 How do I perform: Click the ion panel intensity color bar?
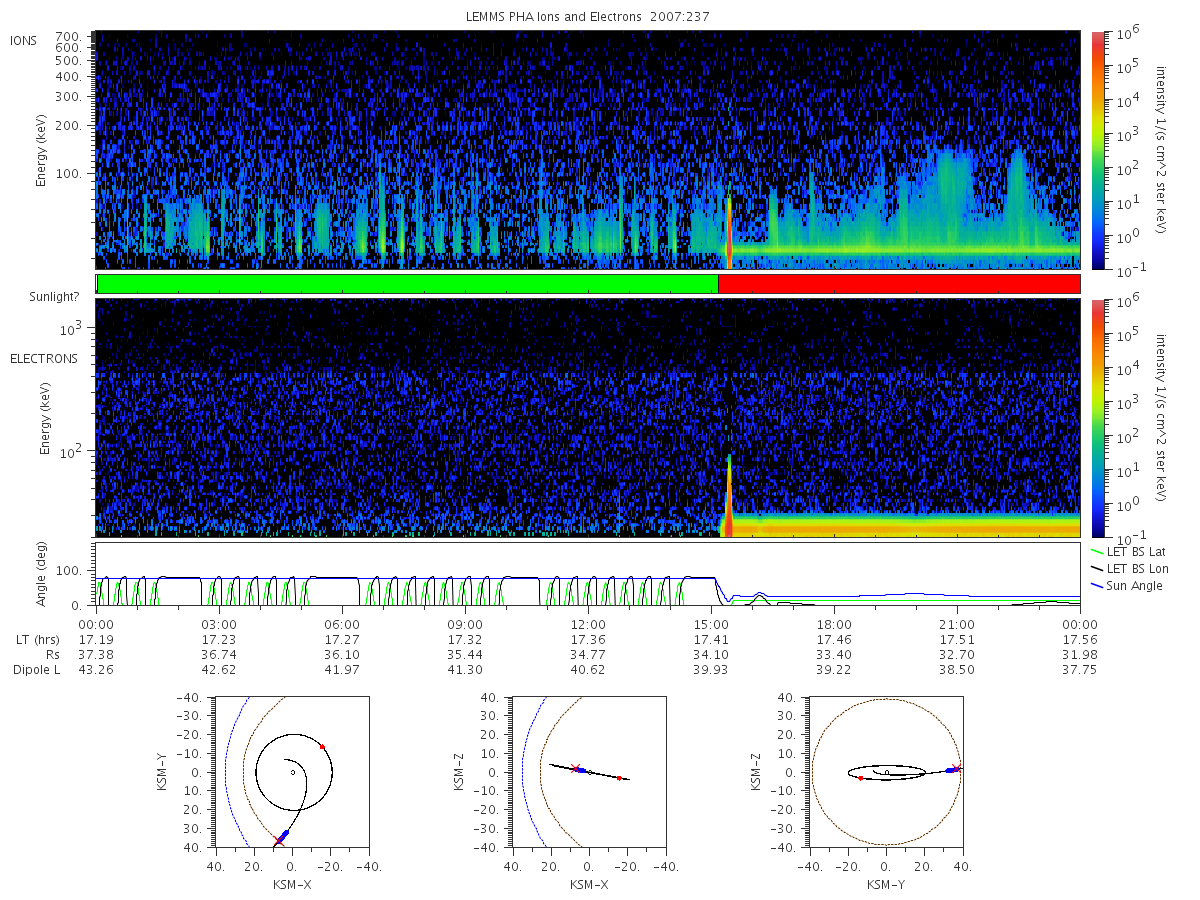tap(1097, 150)
